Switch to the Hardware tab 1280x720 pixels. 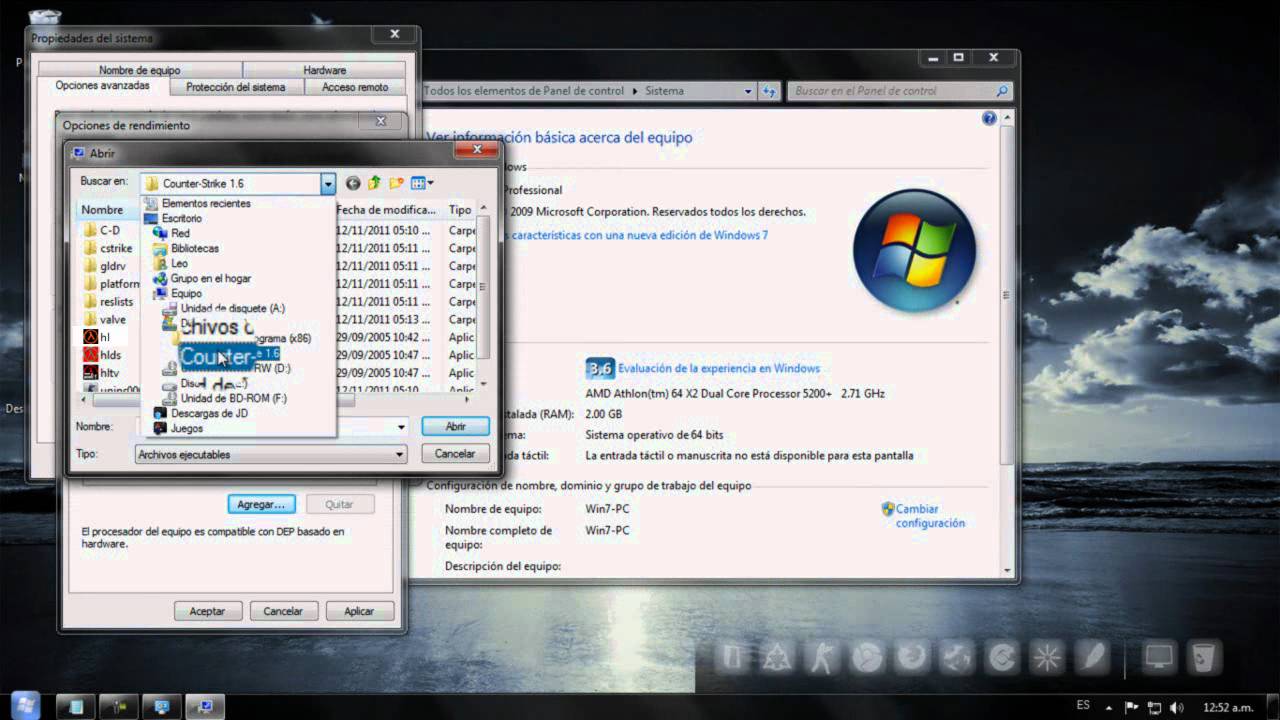point(324,70)
